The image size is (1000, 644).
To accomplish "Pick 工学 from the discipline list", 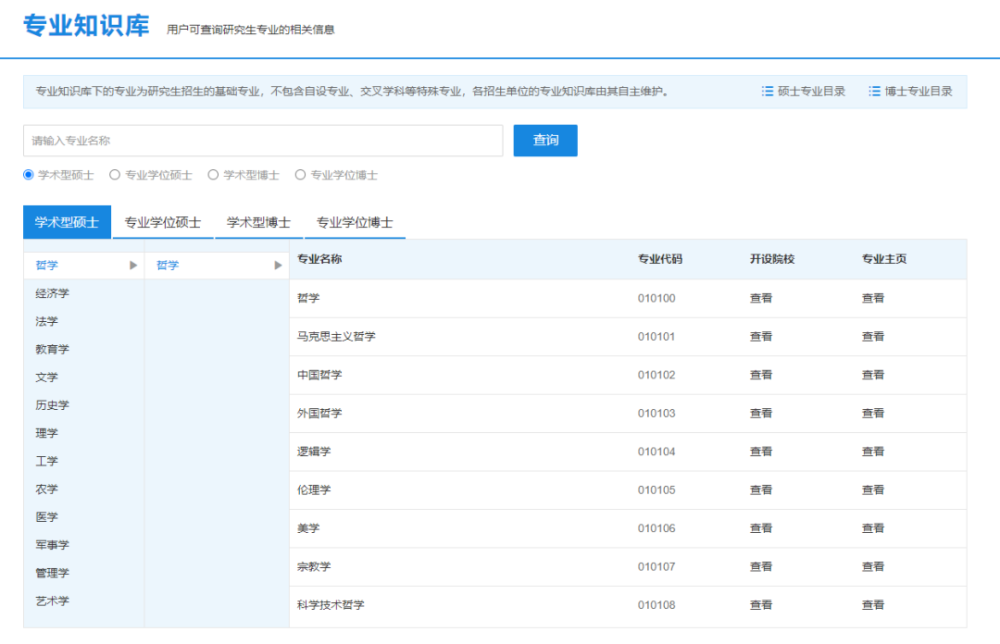I will click(x=47, y=461).
